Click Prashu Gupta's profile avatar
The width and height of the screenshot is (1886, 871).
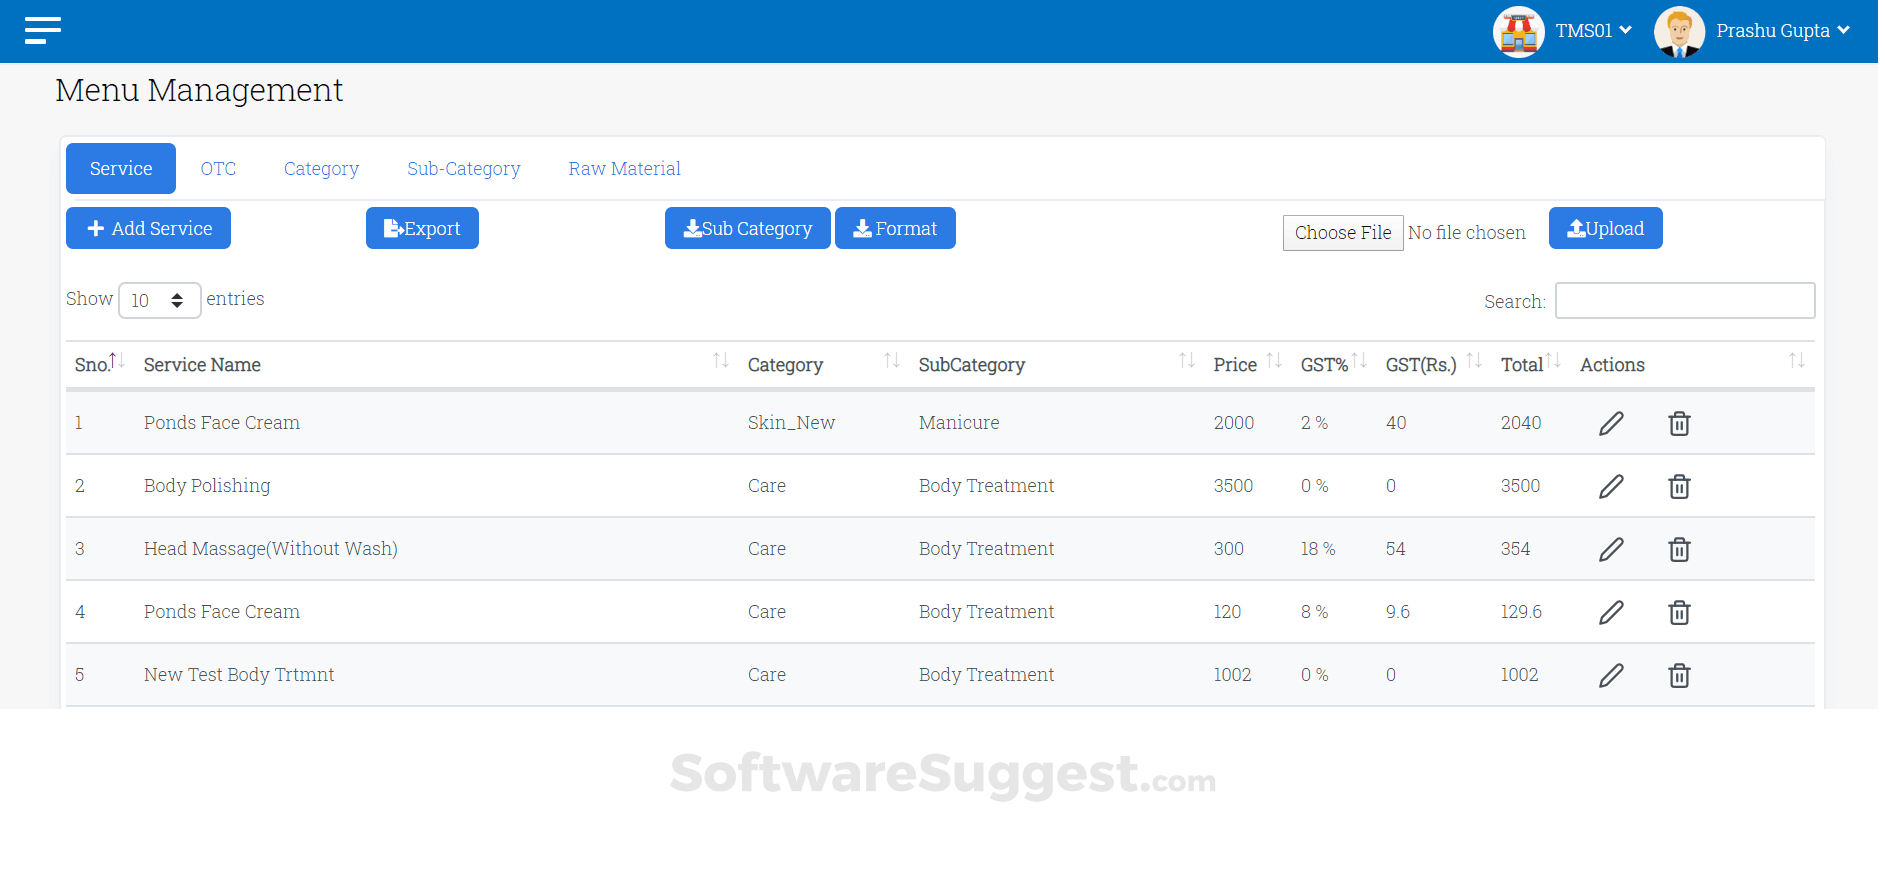(x=1679, y=32)
